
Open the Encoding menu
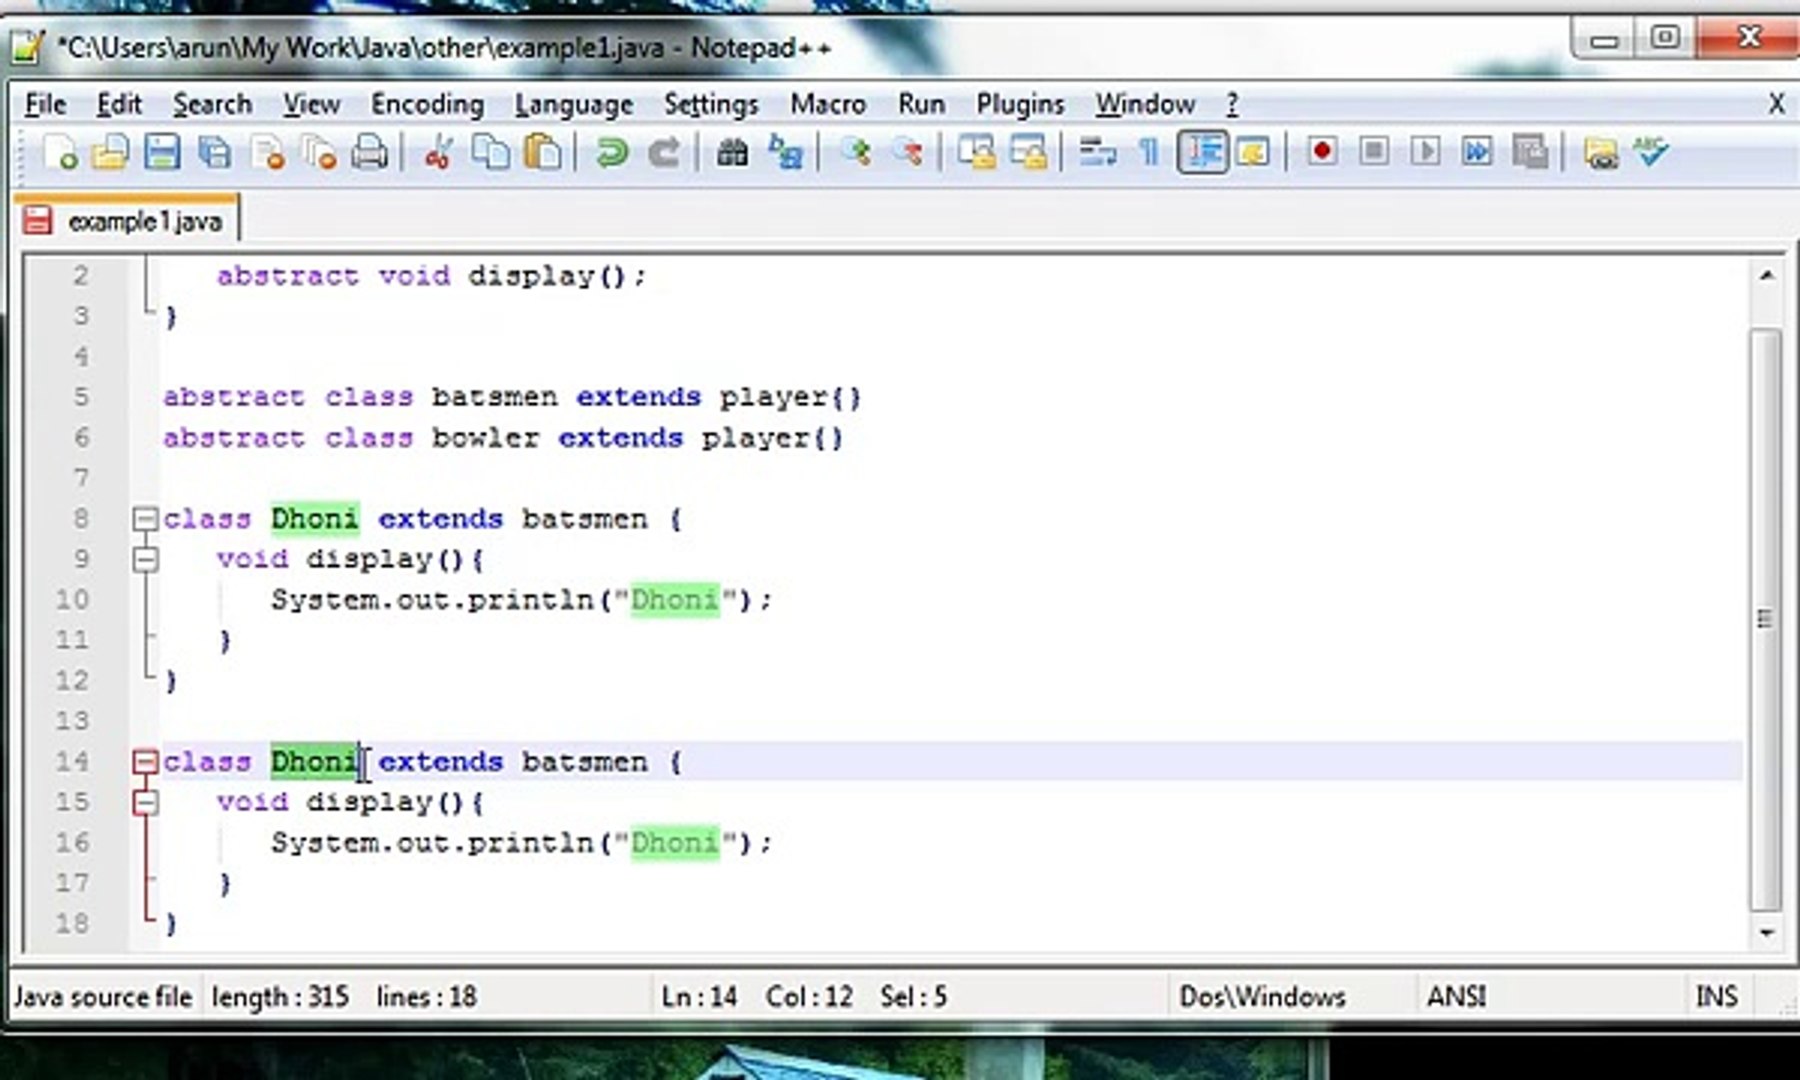427,104
